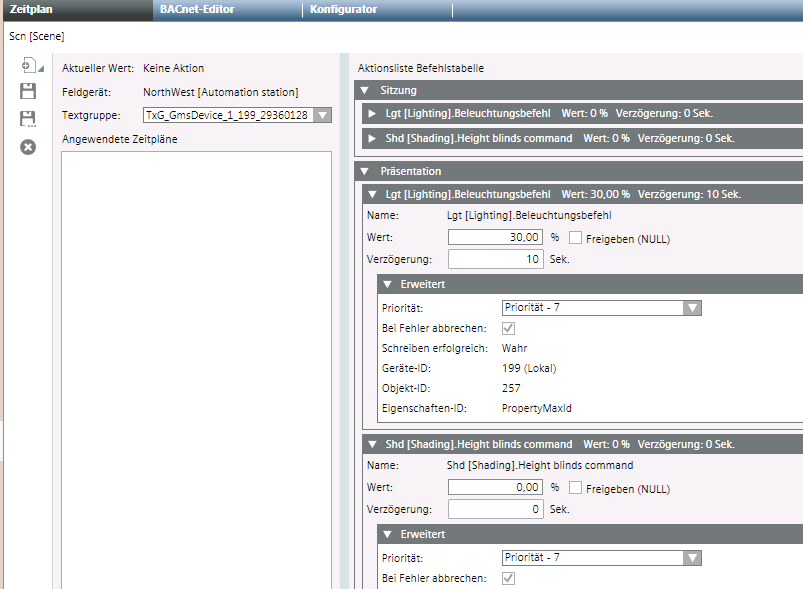Viewport: 803px width, 589px height.
Task: Click the New document icon
Action: tap(27, 67)
